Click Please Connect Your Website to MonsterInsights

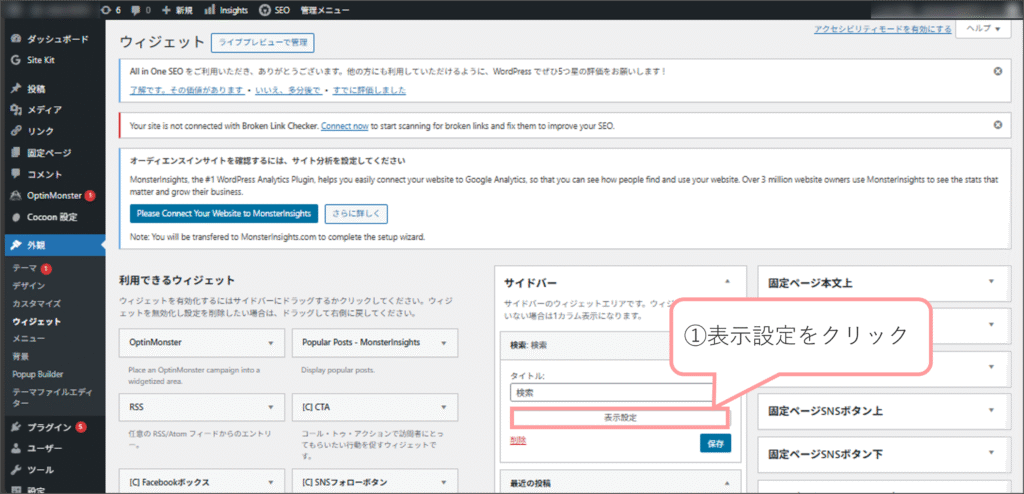click(225, 213)
